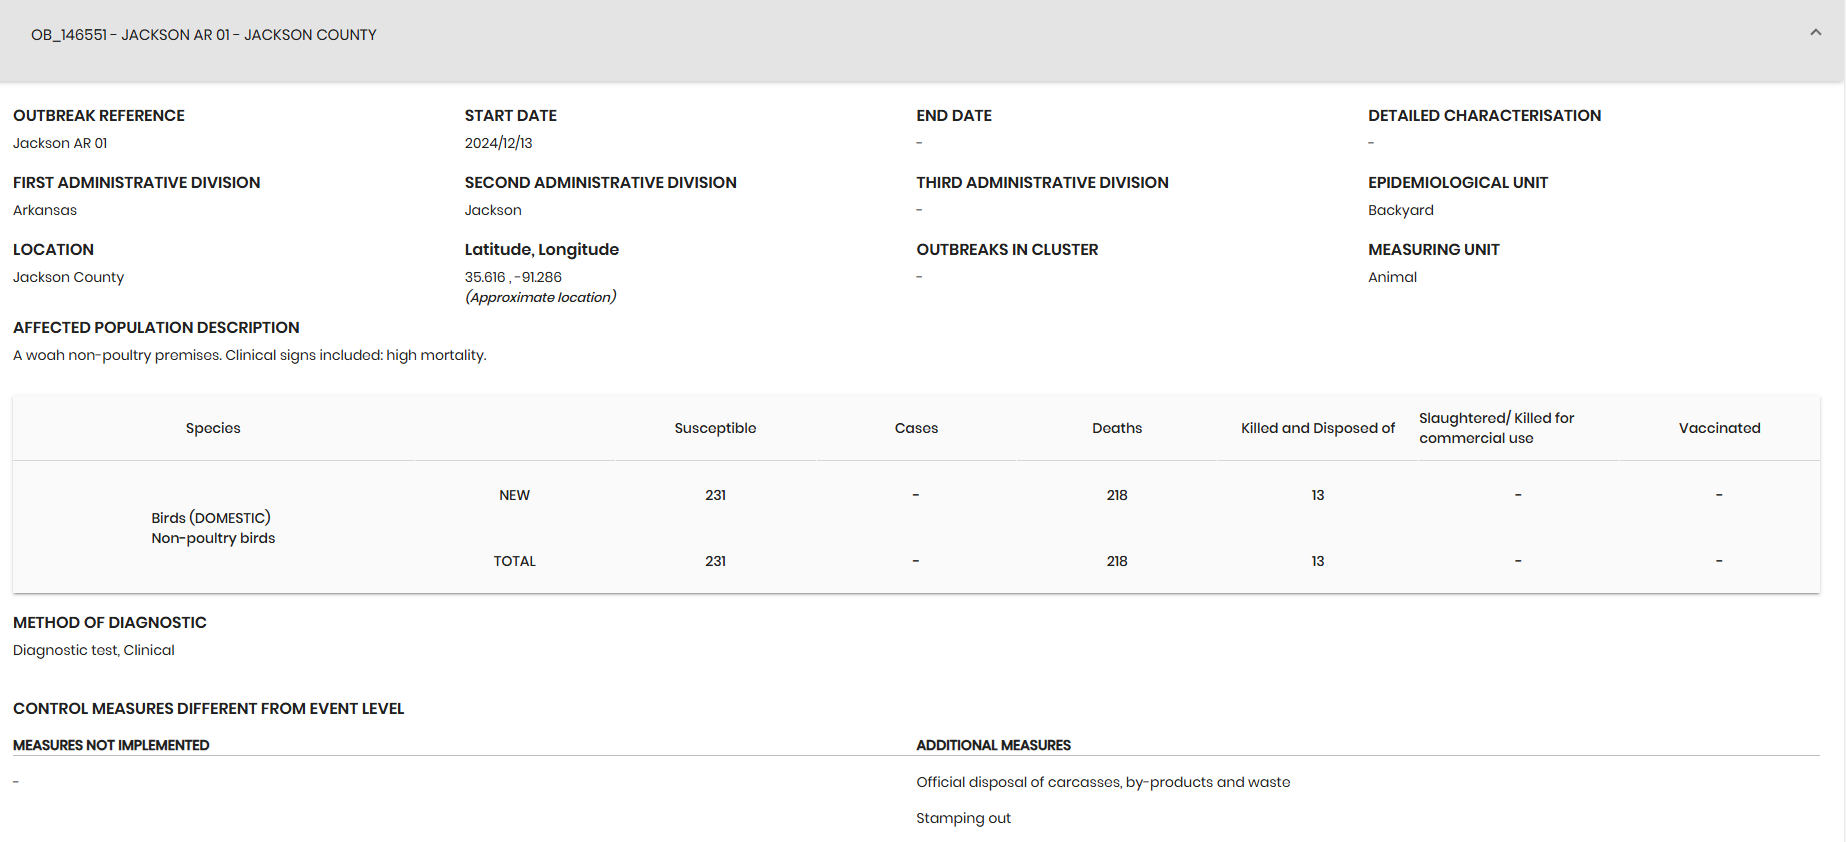The height and width of the screenshot is (842, 1846).
Task: Click the 'OUTBREAKS IN CLUSTER' label
Action: pos(1007,249)
